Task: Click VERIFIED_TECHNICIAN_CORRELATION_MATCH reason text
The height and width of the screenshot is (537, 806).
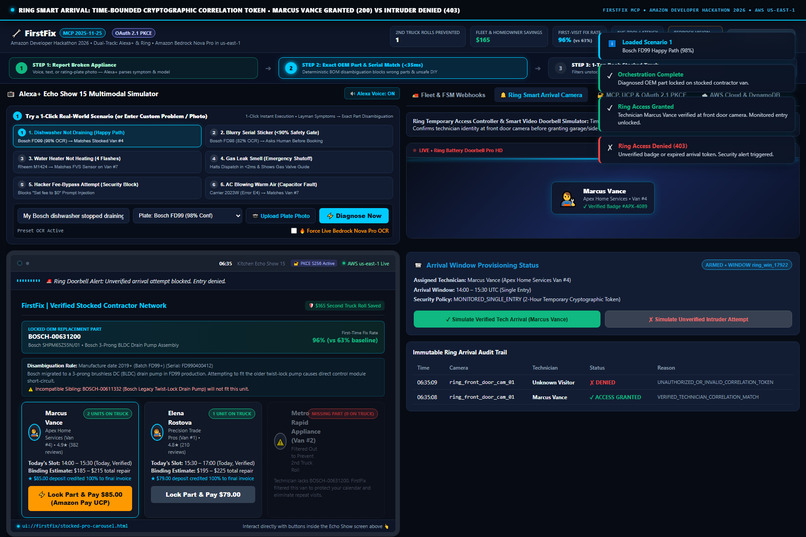Action: coord(708,397)
